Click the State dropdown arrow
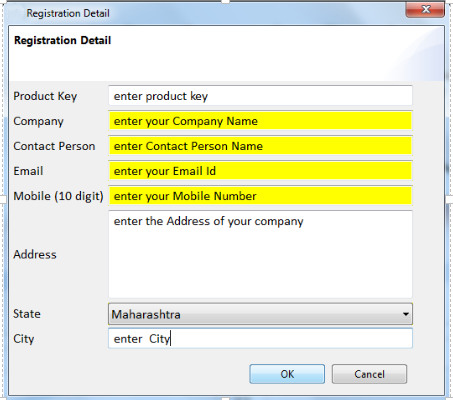The height and width of the screenshot is (400, 453). coord(406,314)
